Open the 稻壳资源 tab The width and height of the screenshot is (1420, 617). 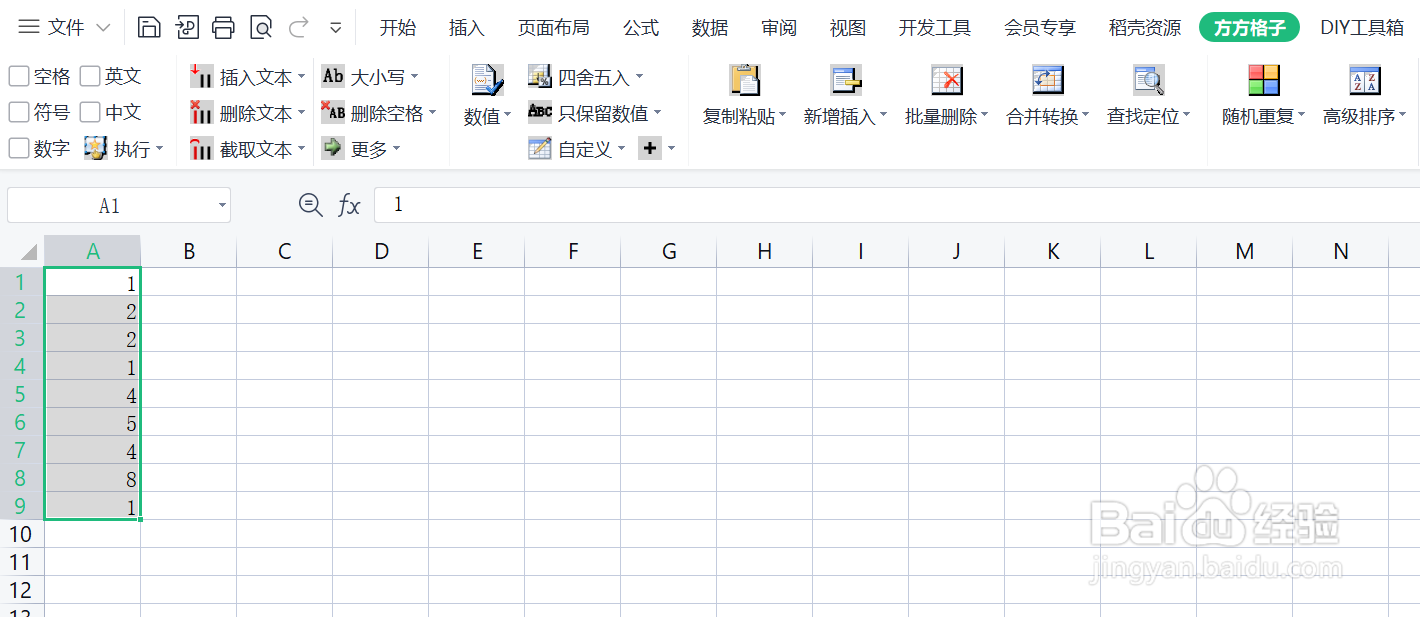click(1145, 28)
